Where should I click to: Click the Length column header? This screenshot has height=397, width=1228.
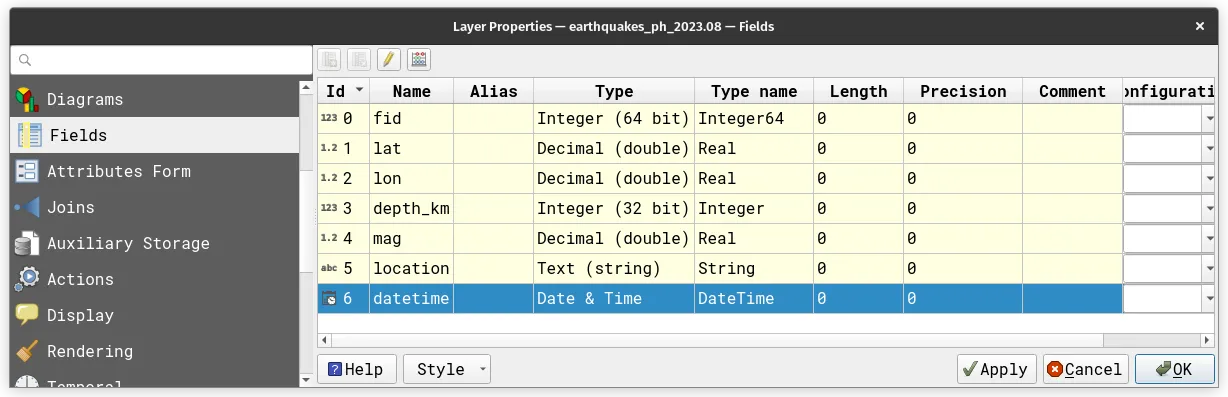(858, 91)
